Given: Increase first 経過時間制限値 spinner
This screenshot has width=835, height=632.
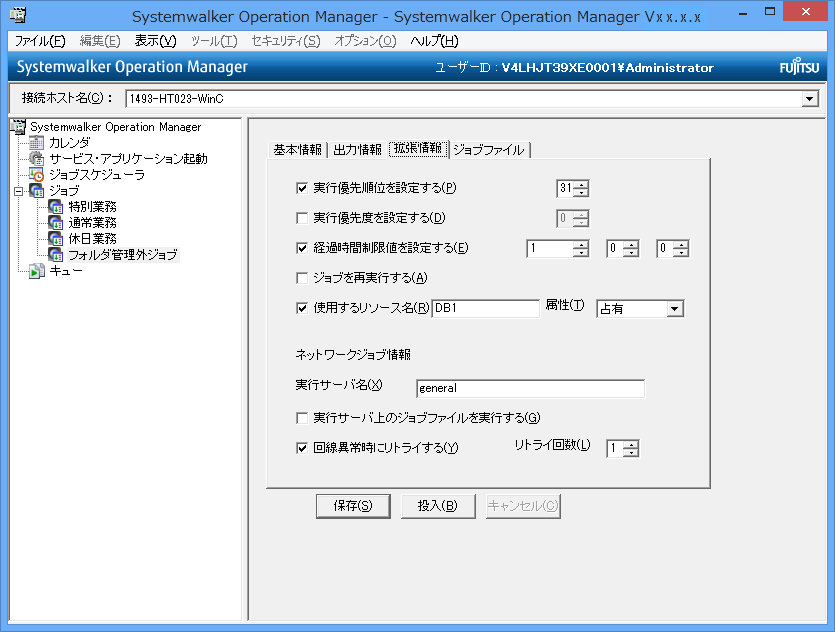Looking at the screenshot, I should [582, 245].
